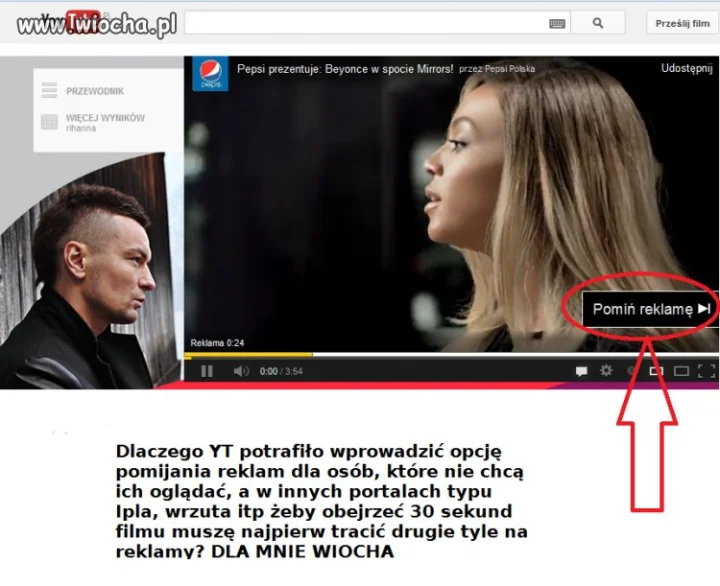
Task: Pause the video playback
Action: (x=207, y=371)
